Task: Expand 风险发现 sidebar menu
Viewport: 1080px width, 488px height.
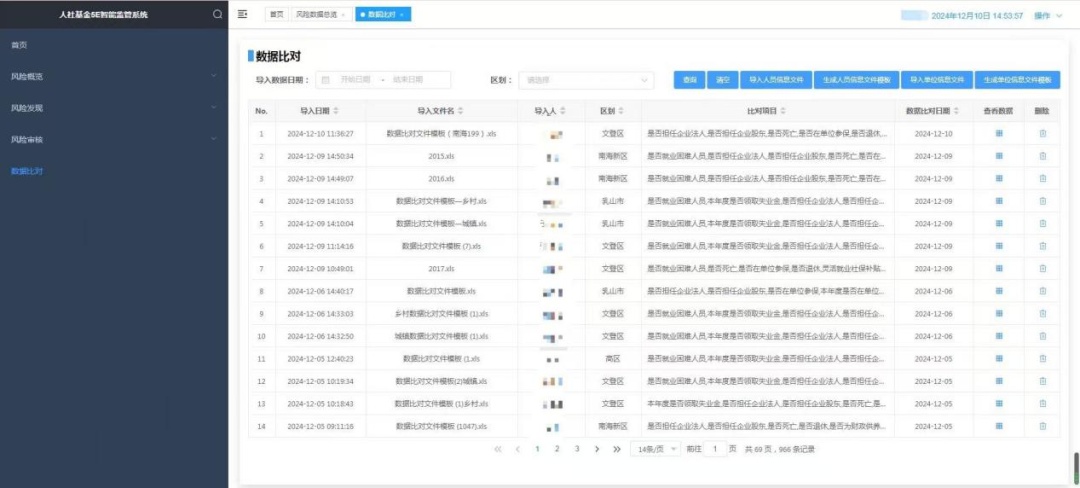Action: 113,108
